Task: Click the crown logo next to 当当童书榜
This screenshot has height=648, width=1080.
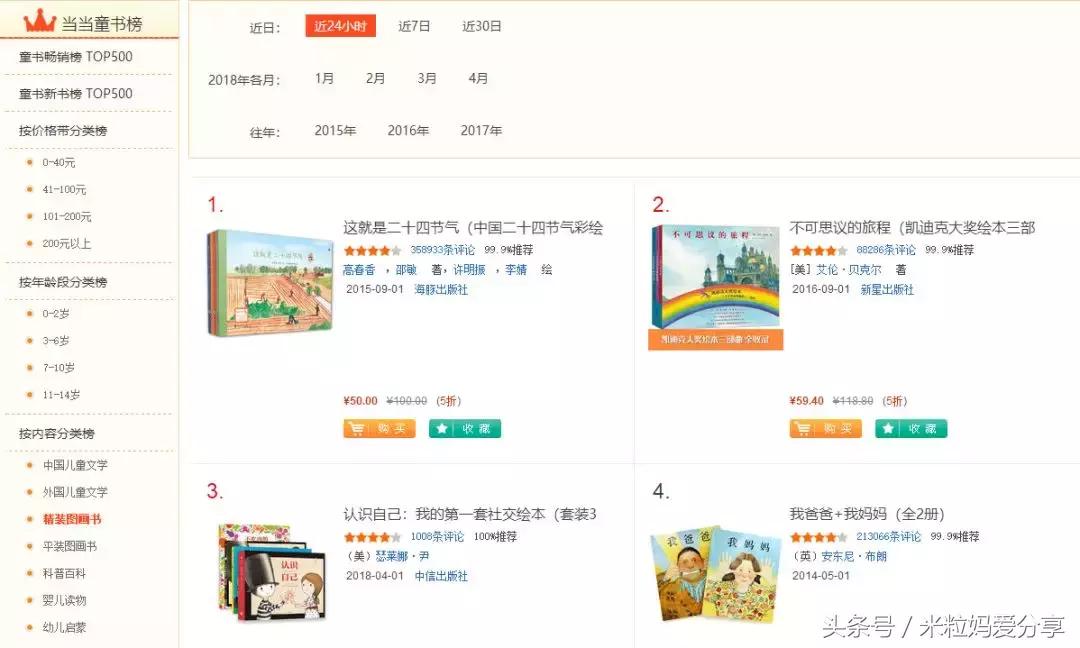Action: [38, 19]
